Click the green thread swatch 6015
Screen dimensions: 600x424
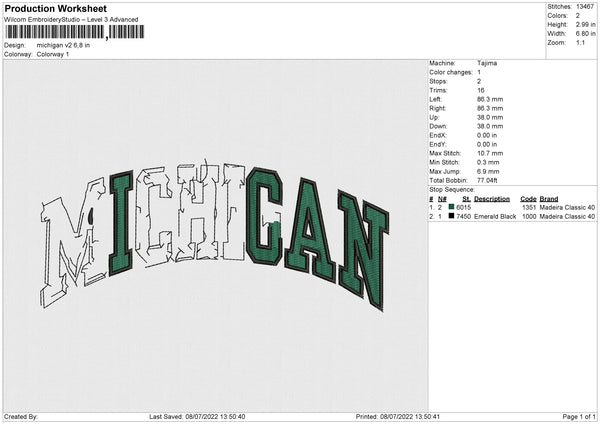[x=451, y=207]
